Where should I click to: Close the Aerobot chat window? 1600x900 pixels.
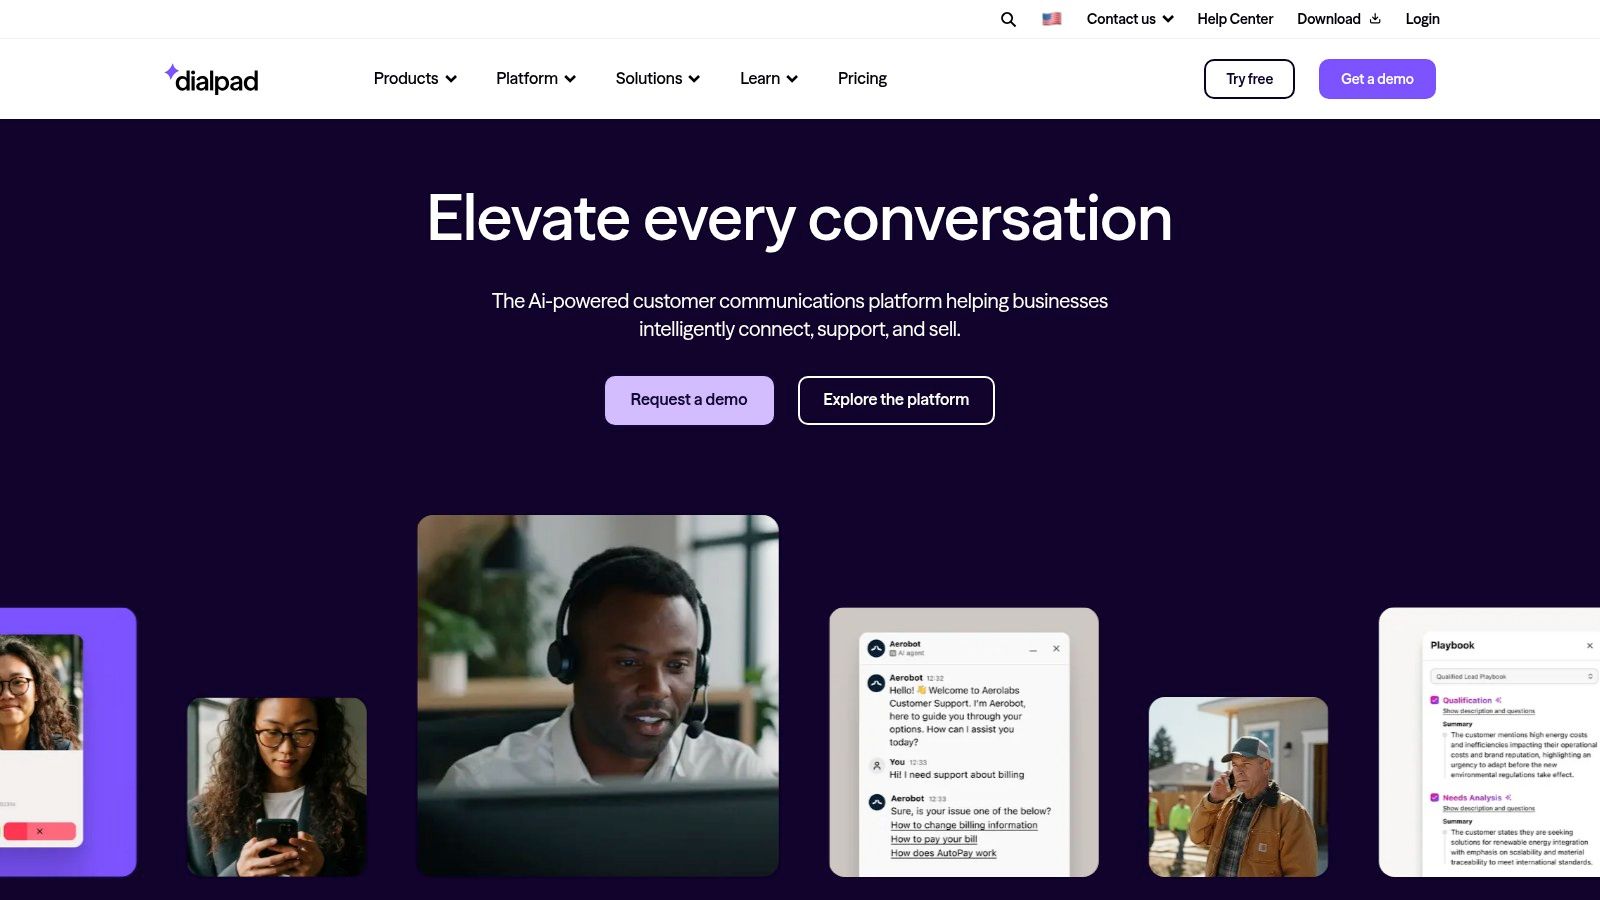[x=1056, y=649]
